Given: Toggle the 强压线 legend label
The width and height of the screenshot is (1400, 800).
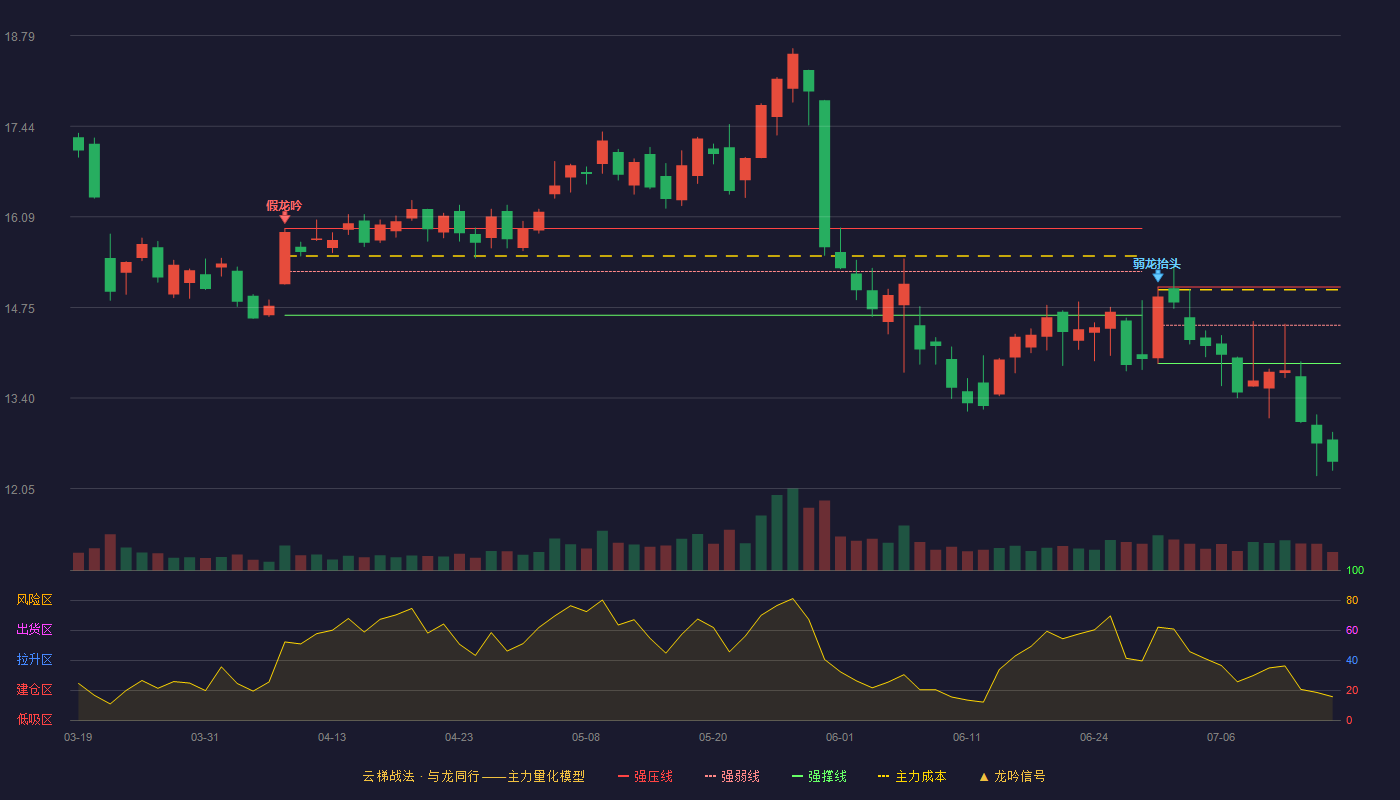Looking at the screenshot, I should click(653, 777).
